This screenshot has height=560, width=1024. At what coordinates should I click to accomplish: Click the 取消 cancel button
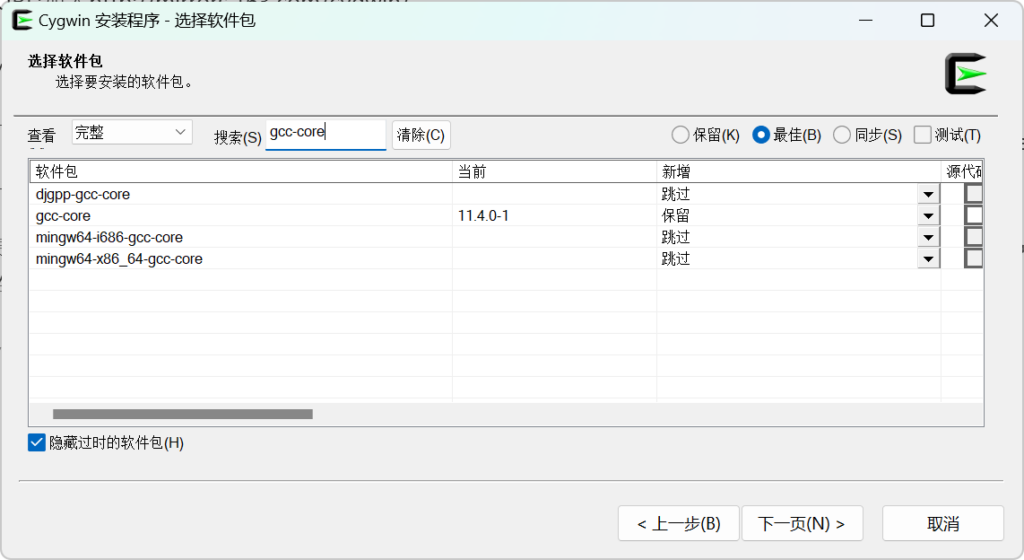tap(942, 523)
